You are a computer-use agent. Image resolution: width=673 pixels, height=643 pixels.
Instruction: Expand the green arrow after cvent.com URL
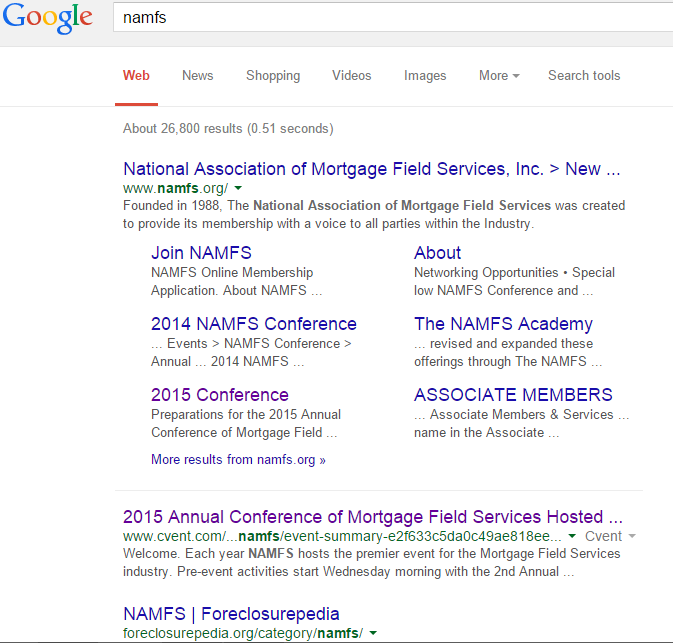pos(572,536)
